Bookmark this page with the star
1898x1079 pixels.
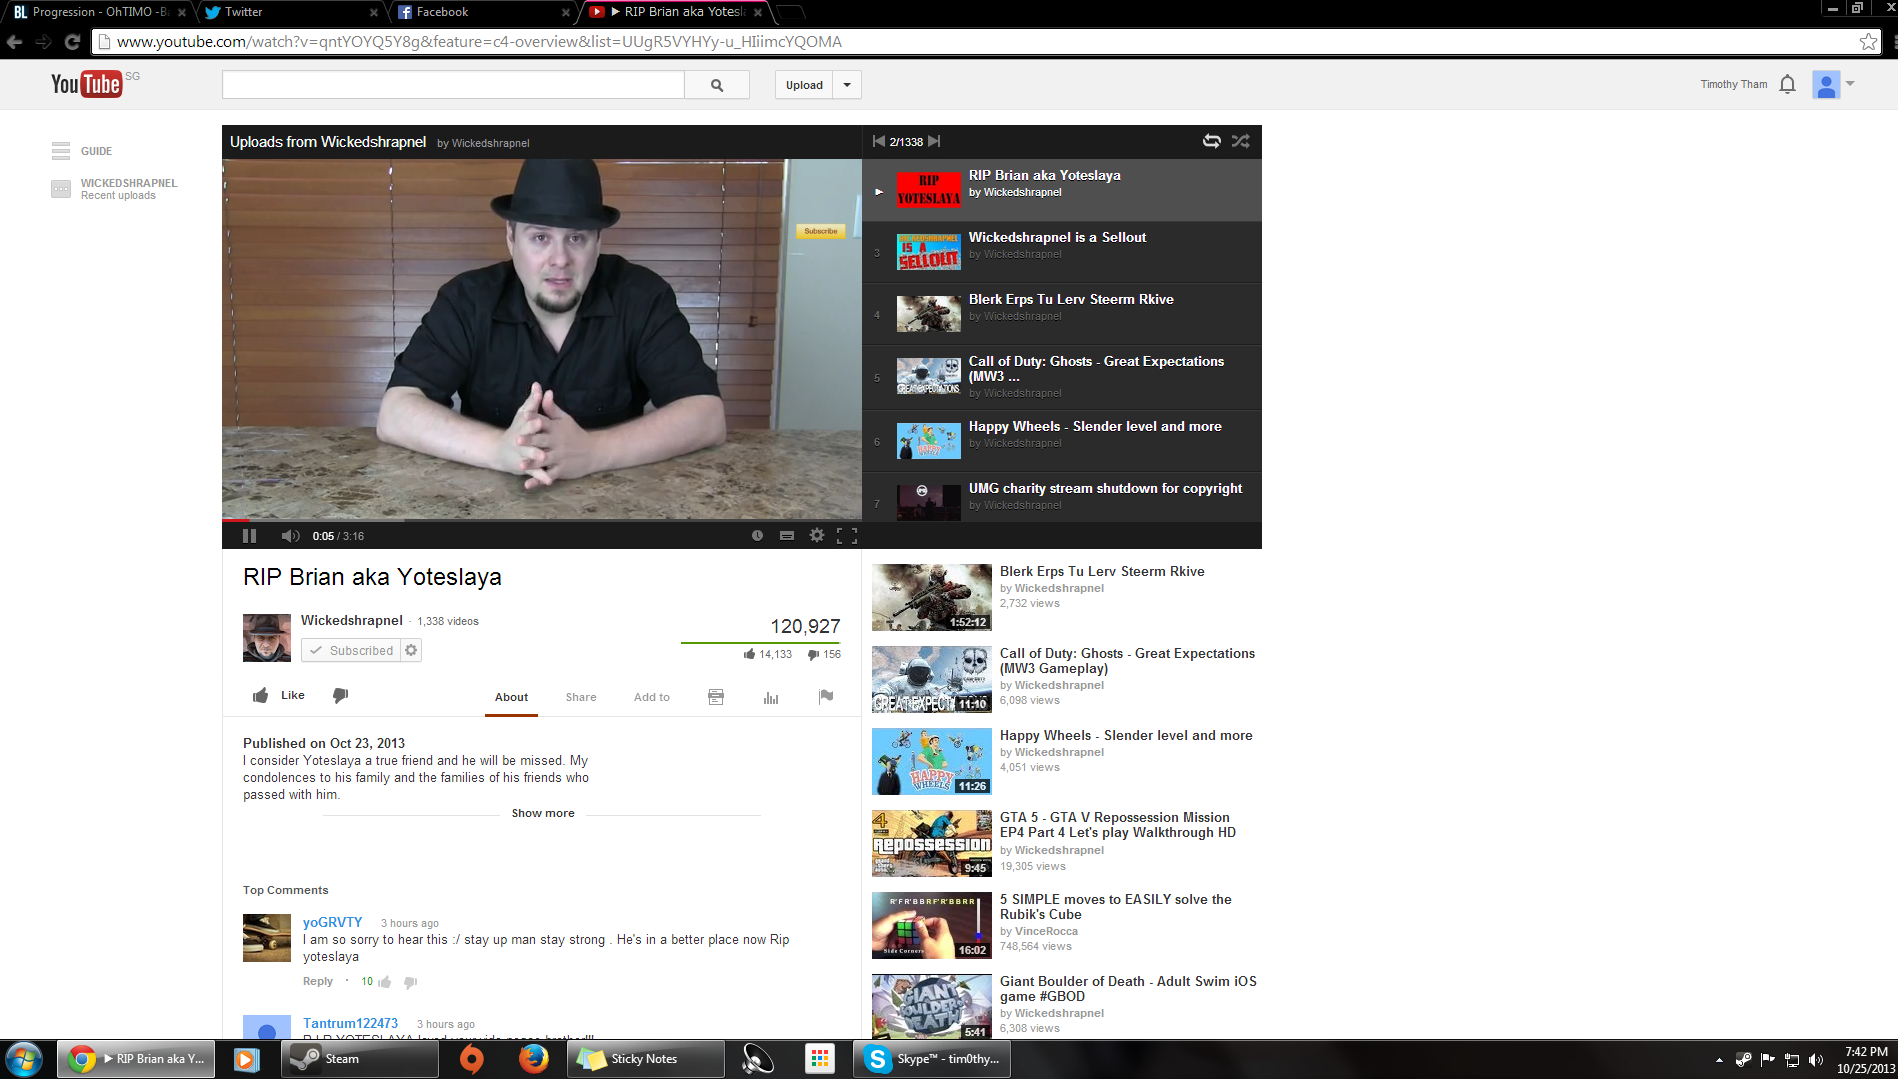(1868, 42)
